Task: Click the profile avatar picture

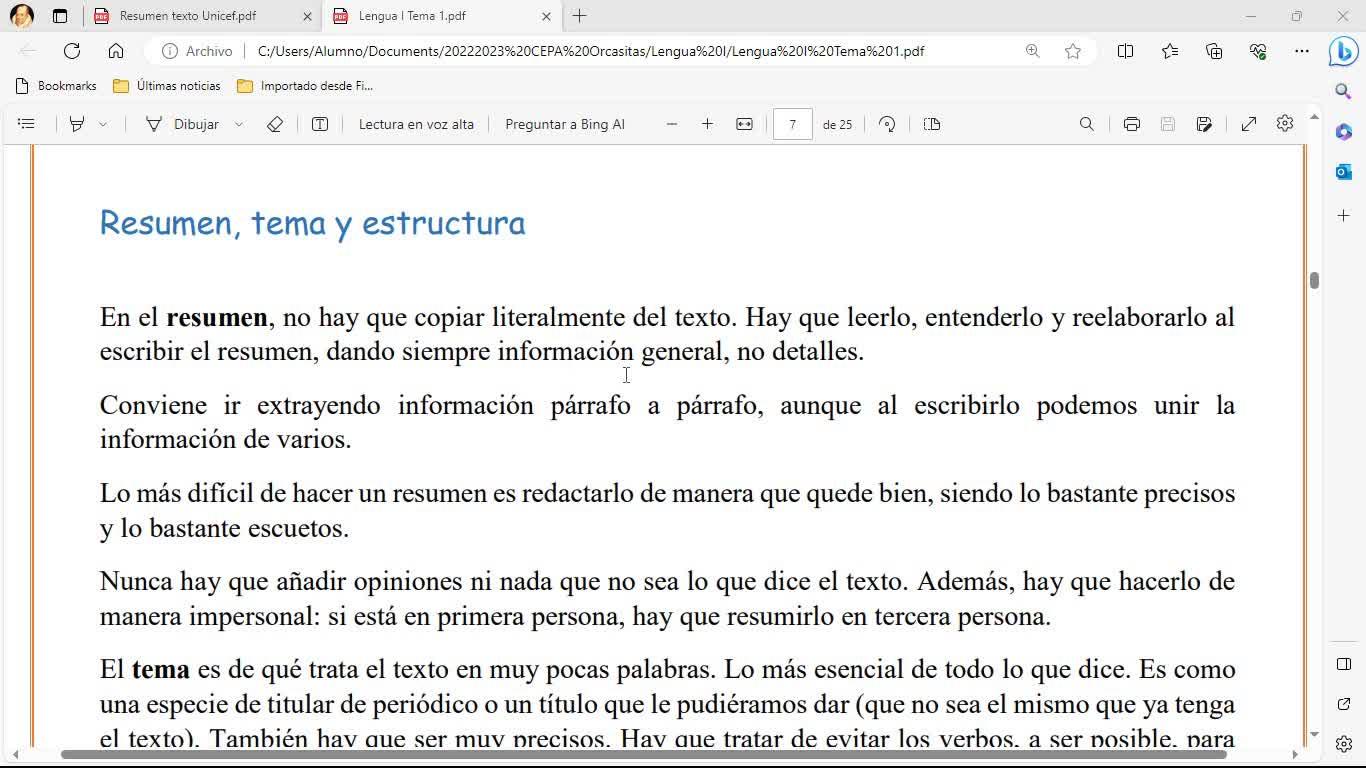Action: 22,16
